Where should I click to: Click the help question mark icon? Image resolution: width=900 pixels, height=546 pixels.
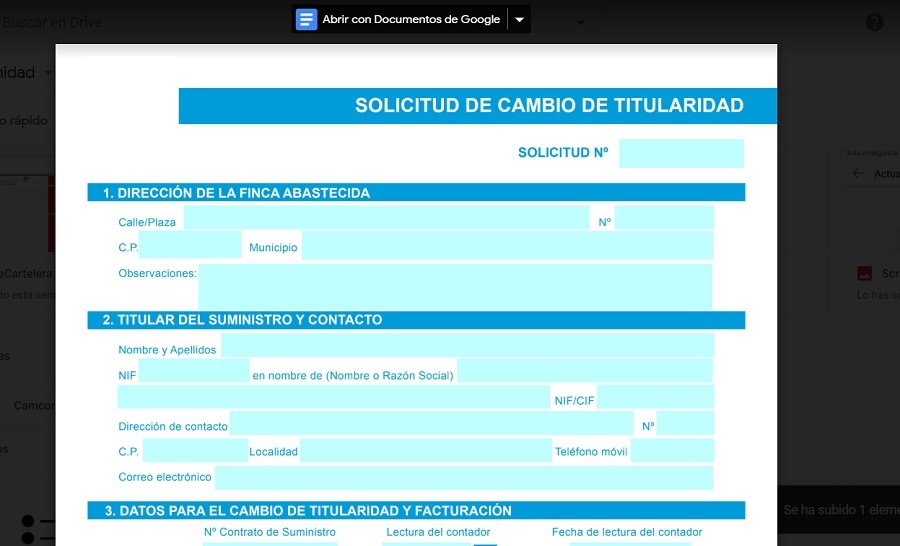click(874, 22)
